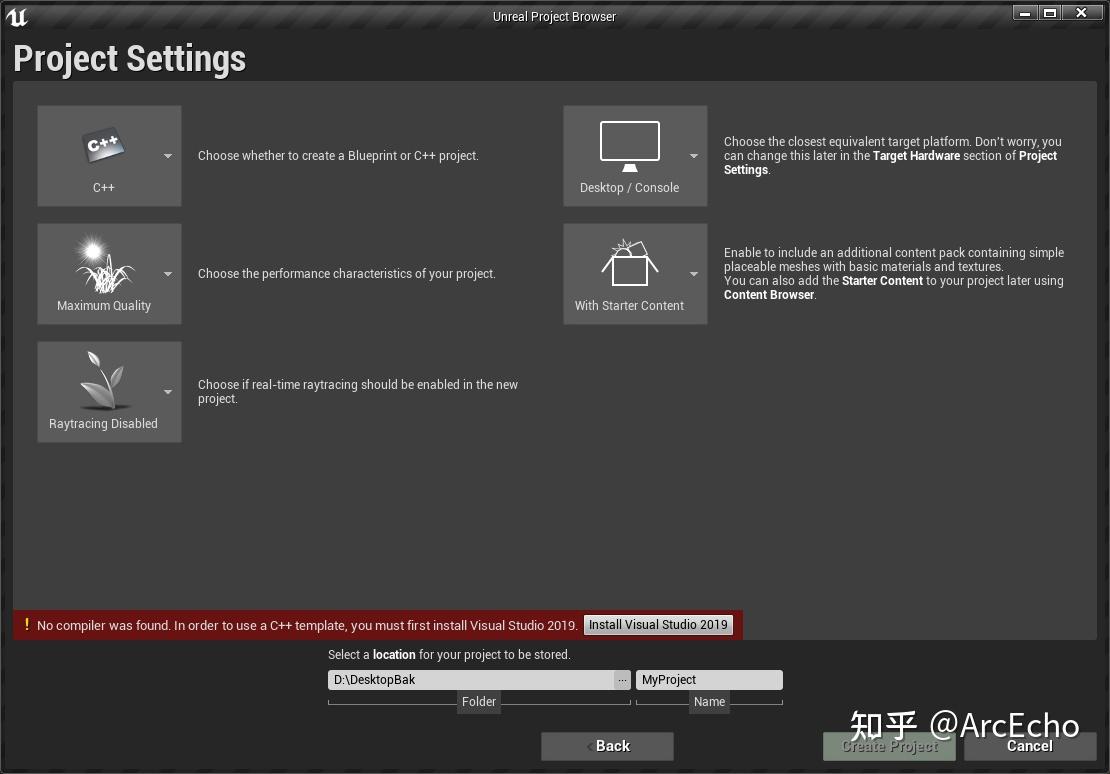Click the browse folder ellipsis button

622,679
